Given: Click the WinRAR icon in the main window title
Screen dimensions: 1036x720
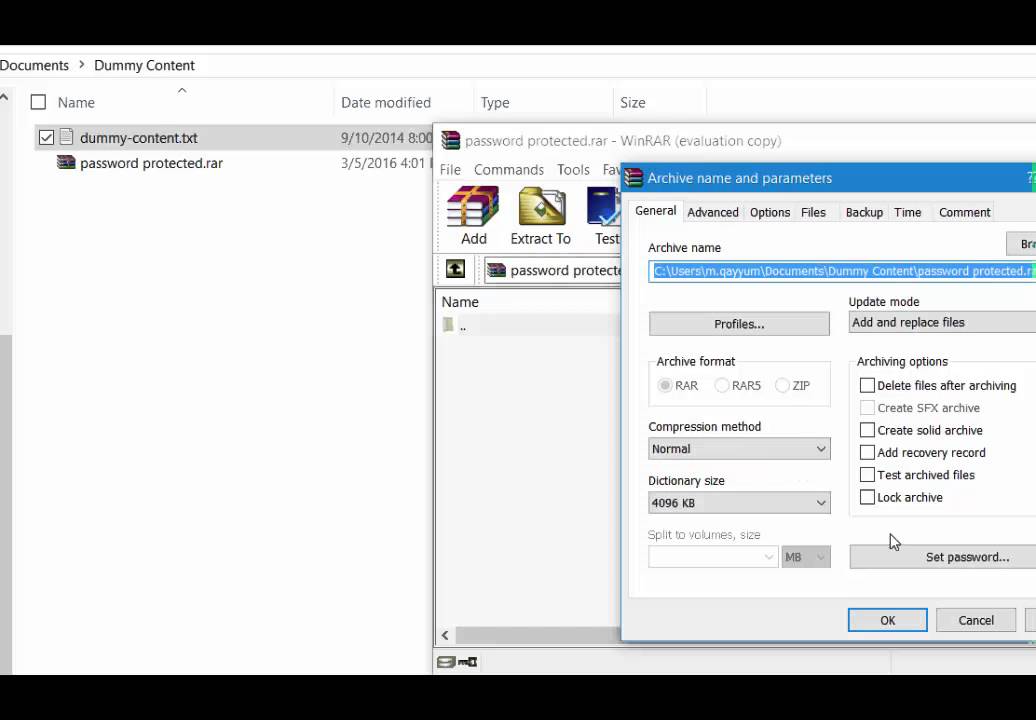Looking at the screenshot, I should (451, 140).
